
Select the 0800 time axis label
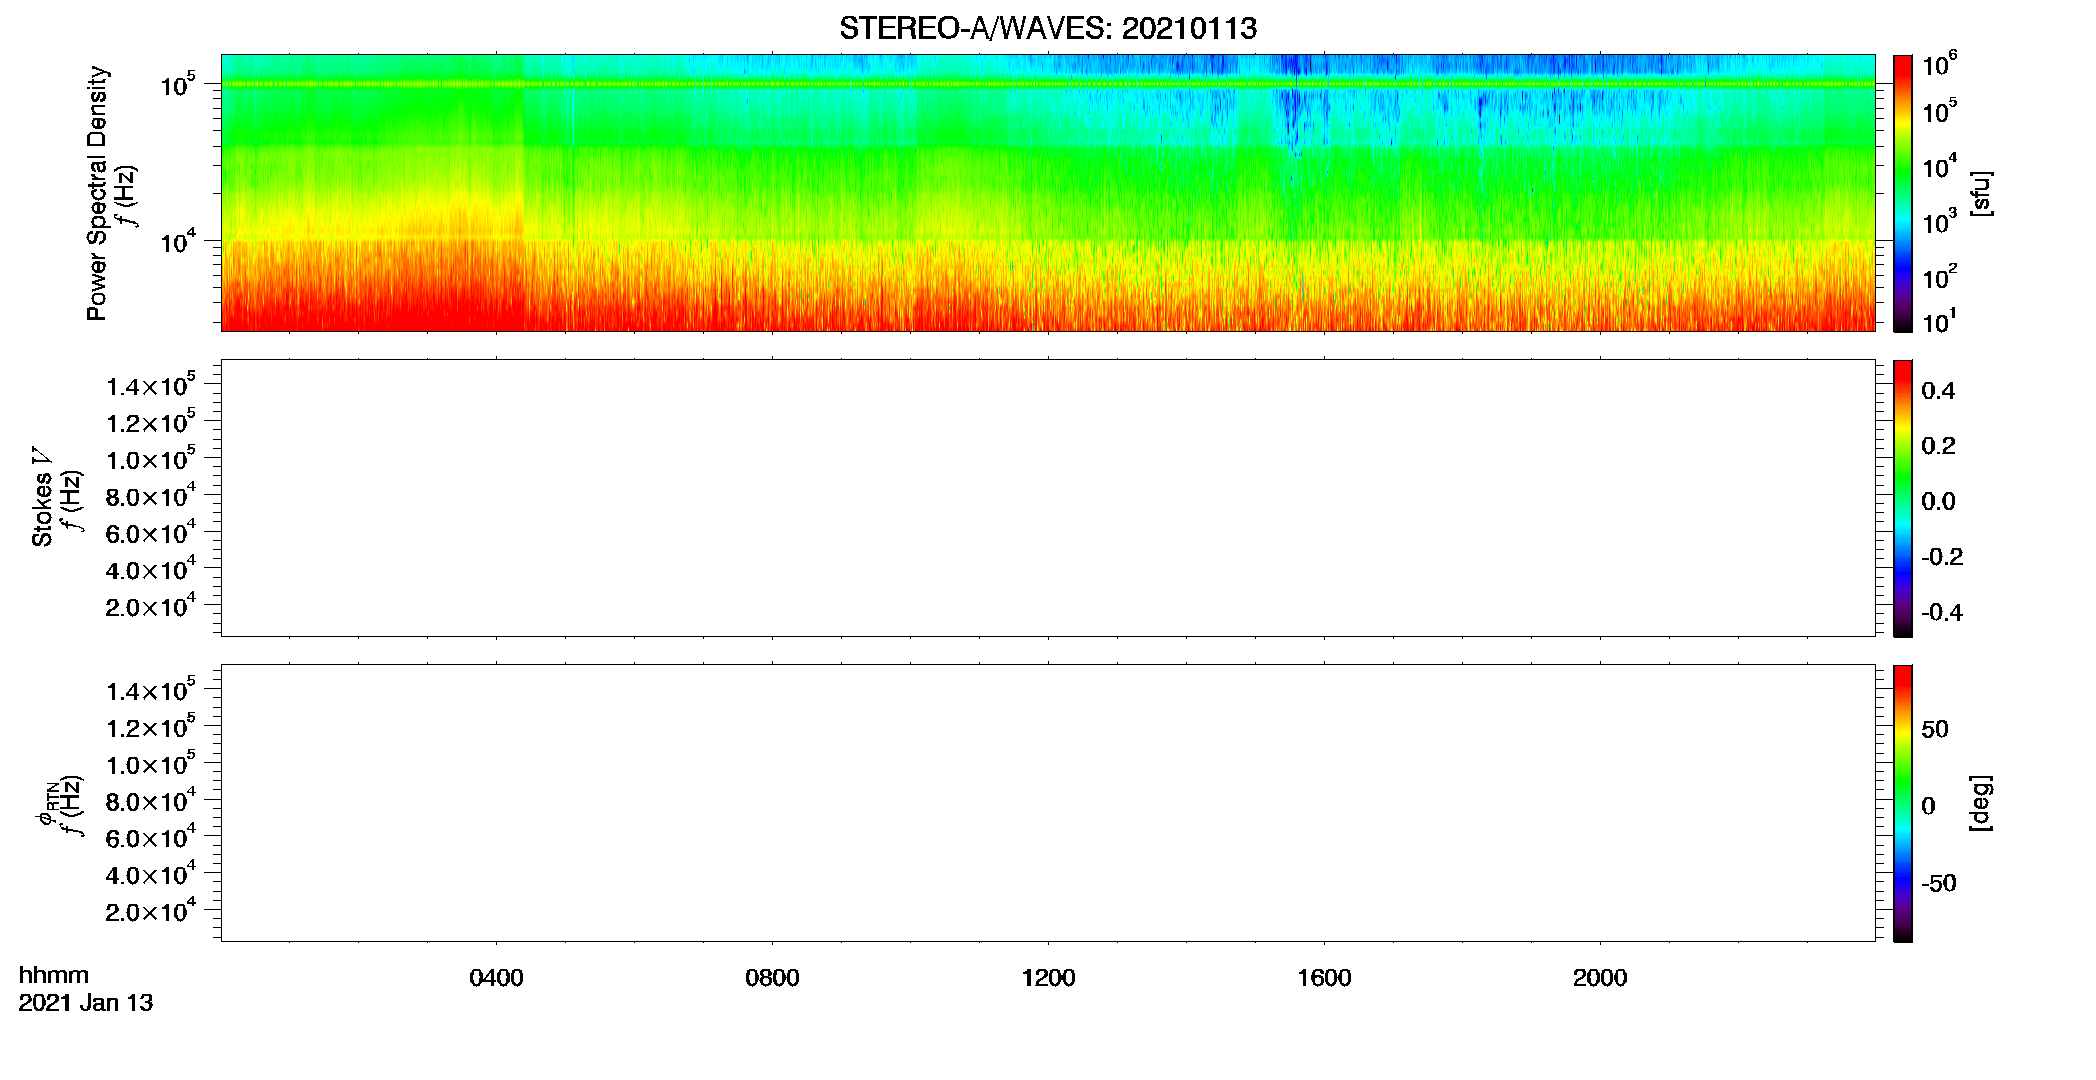click(x=772, y=978)
